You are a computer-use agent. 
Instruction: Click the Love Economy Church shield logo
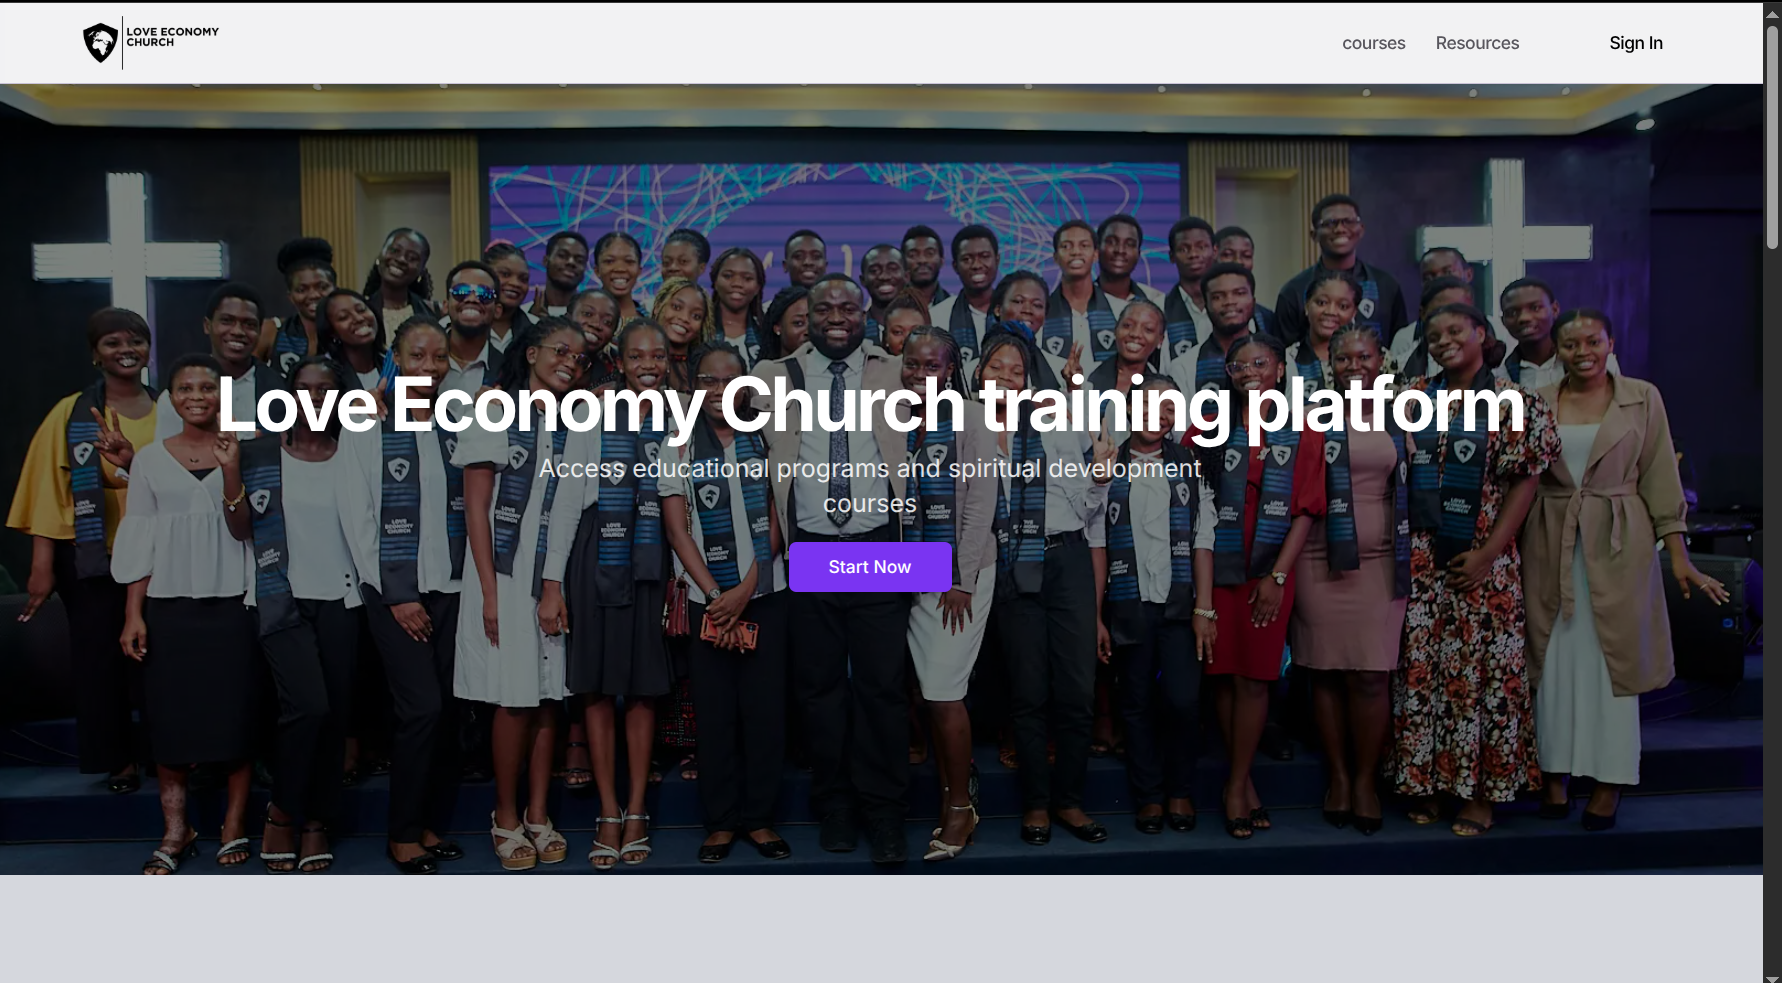pos(100,43)
